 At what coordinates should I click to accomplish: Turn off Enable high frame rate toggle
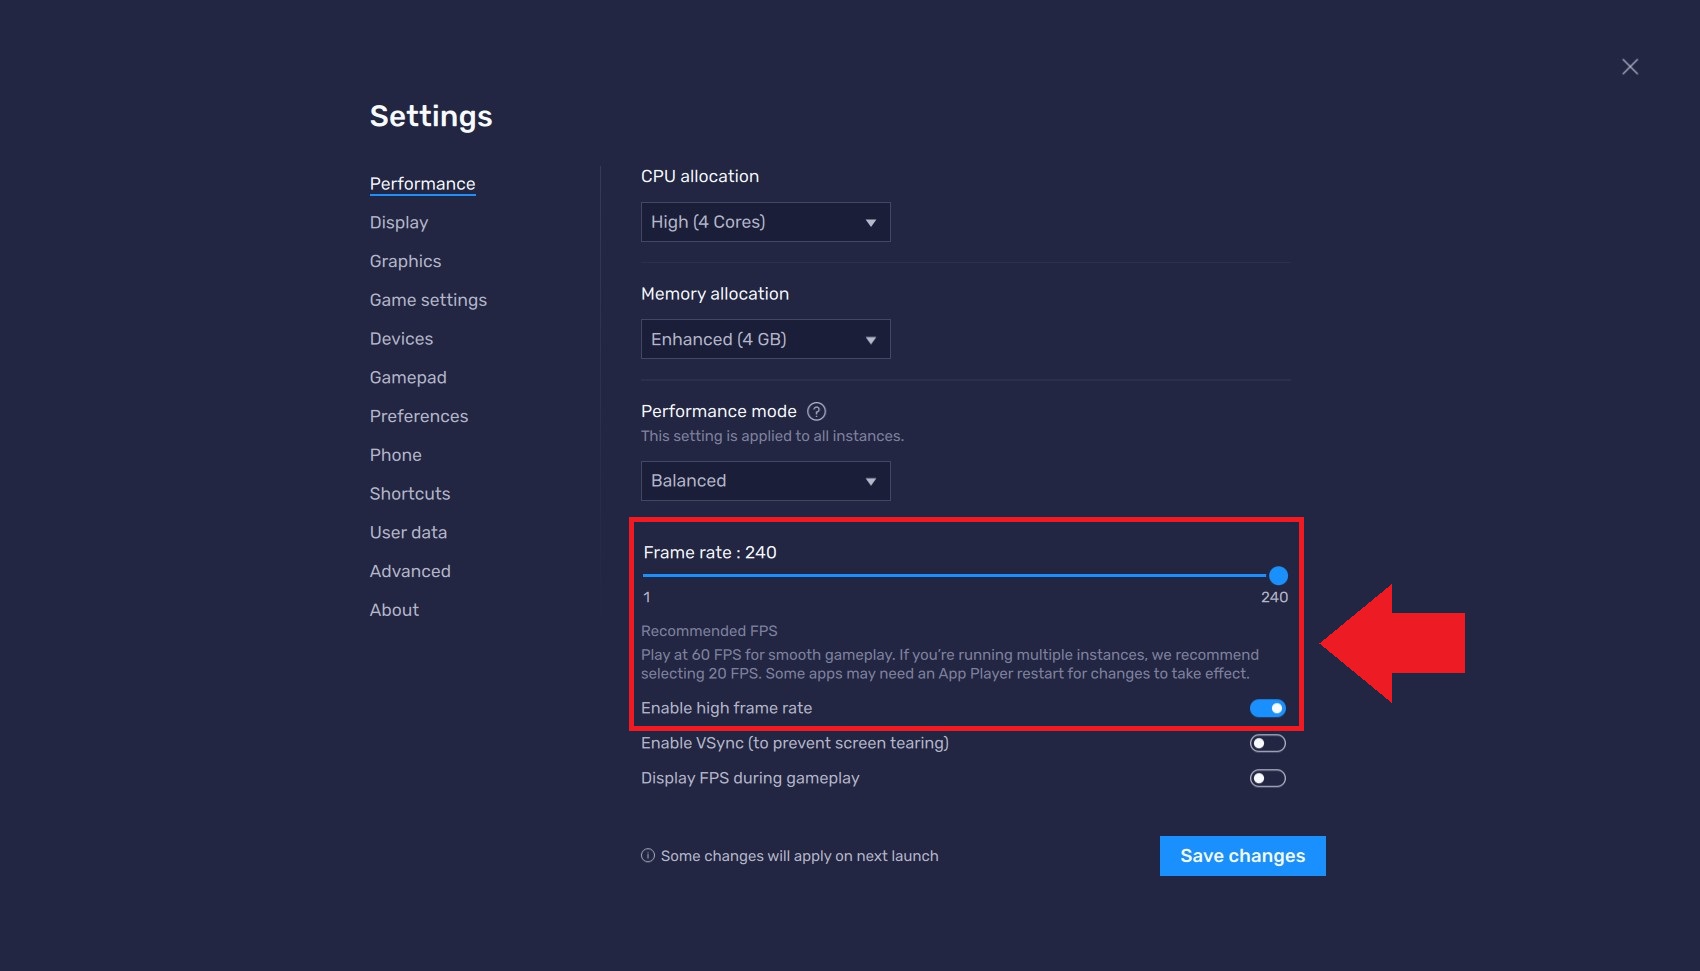(x=1267, y=708)
